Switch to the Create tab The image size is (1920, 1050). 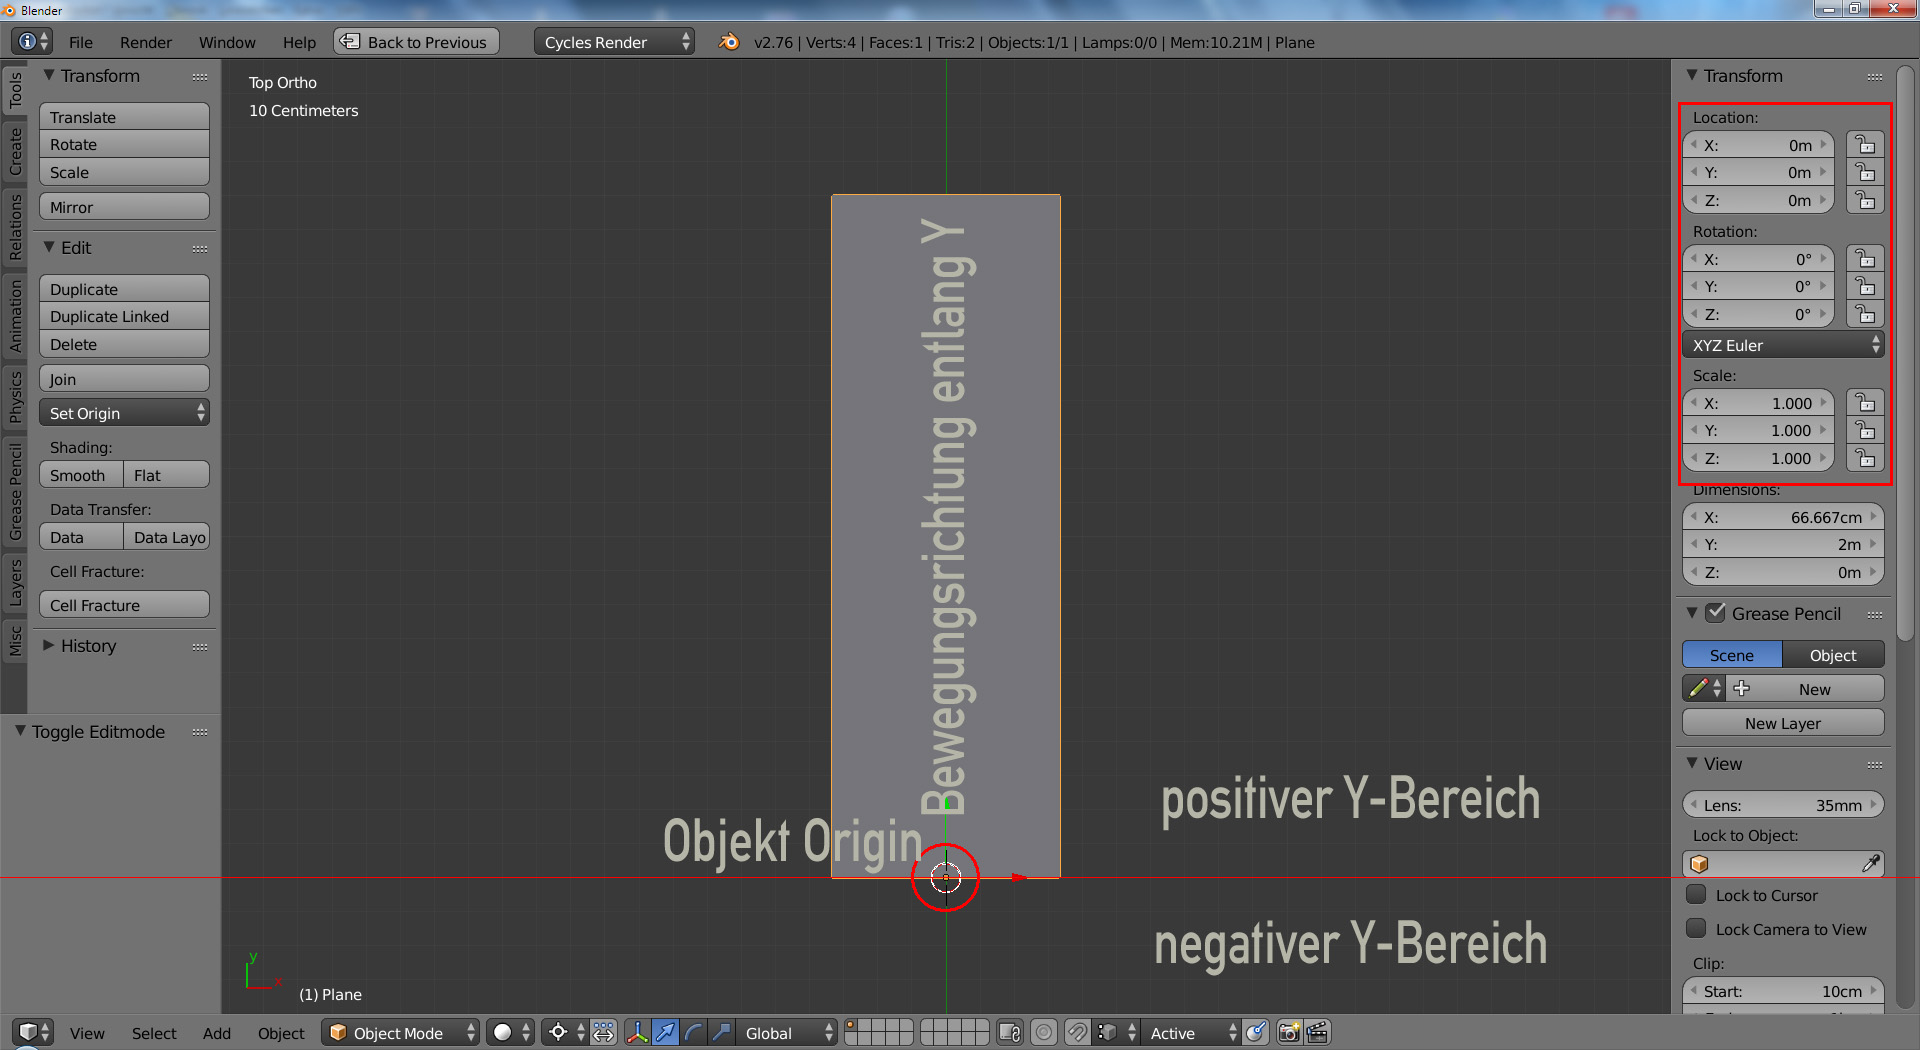15,152
